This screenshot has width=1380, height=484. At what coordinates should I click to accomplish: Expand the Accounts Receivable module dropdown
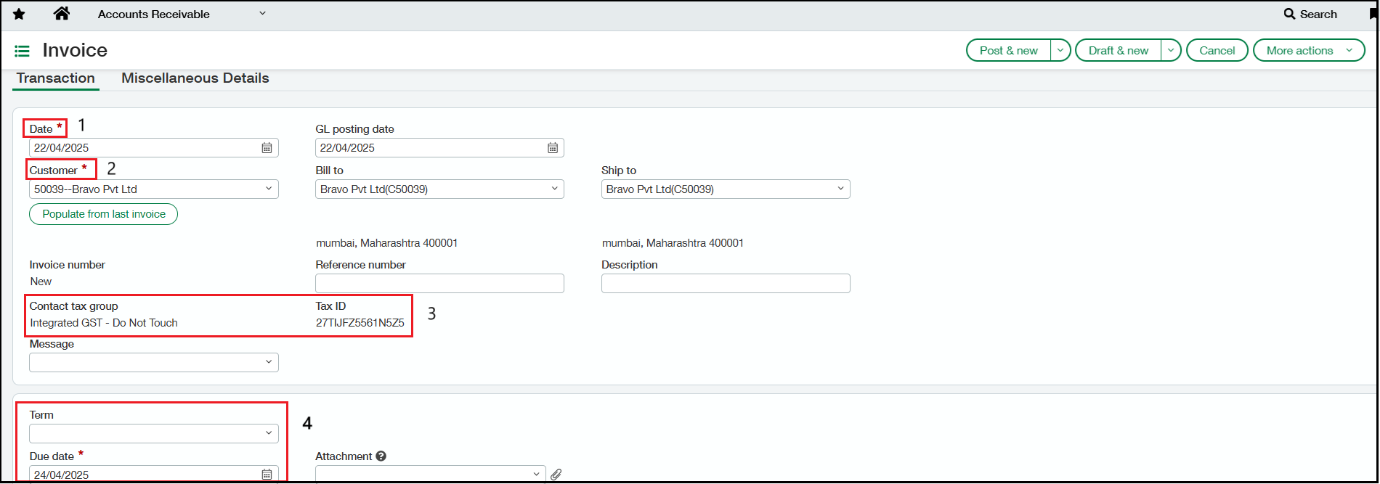coord(262,14)
